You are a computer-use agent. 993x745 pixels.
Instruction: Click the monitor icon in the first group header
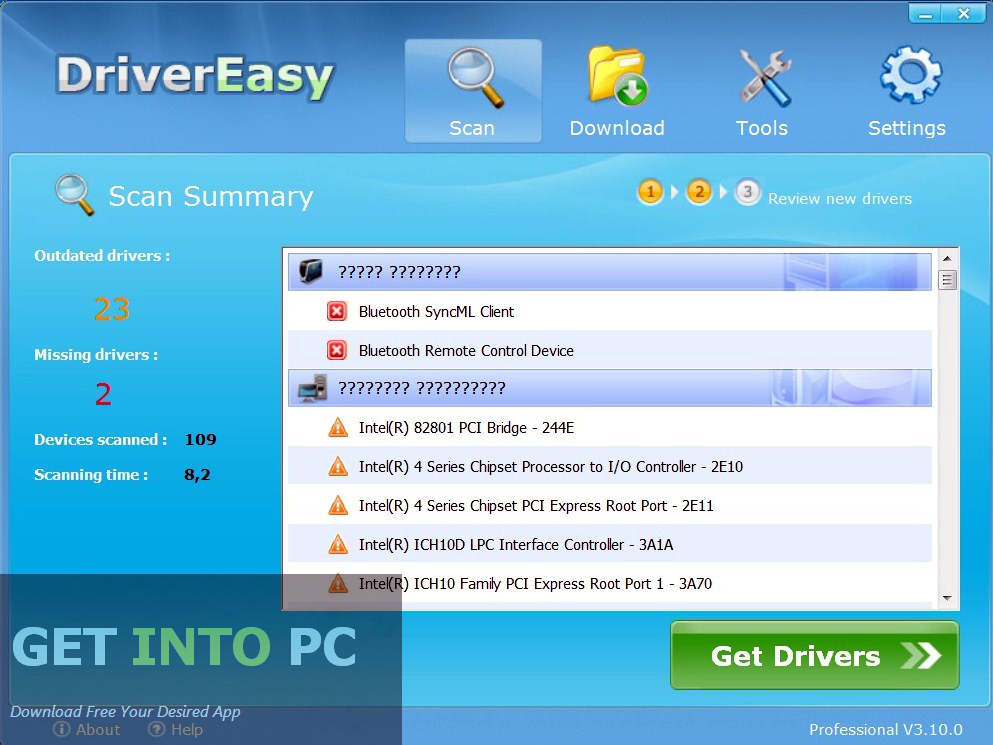coord(311,271)
